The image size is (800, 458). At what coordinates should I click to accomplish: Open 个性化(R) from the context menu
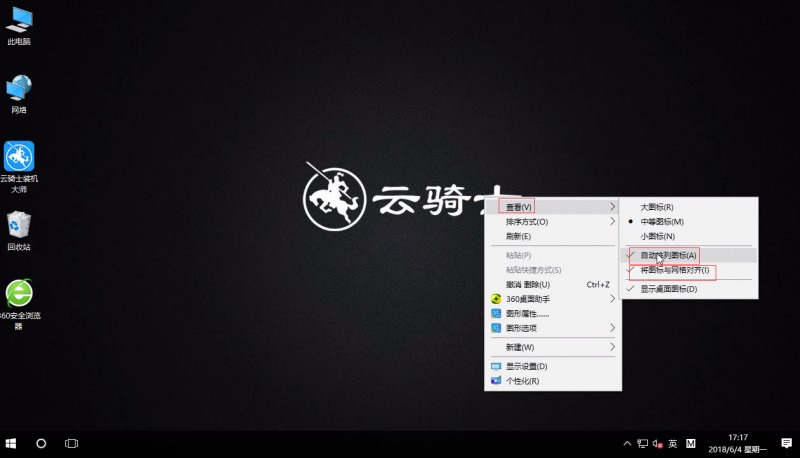[x=552, y=381]
